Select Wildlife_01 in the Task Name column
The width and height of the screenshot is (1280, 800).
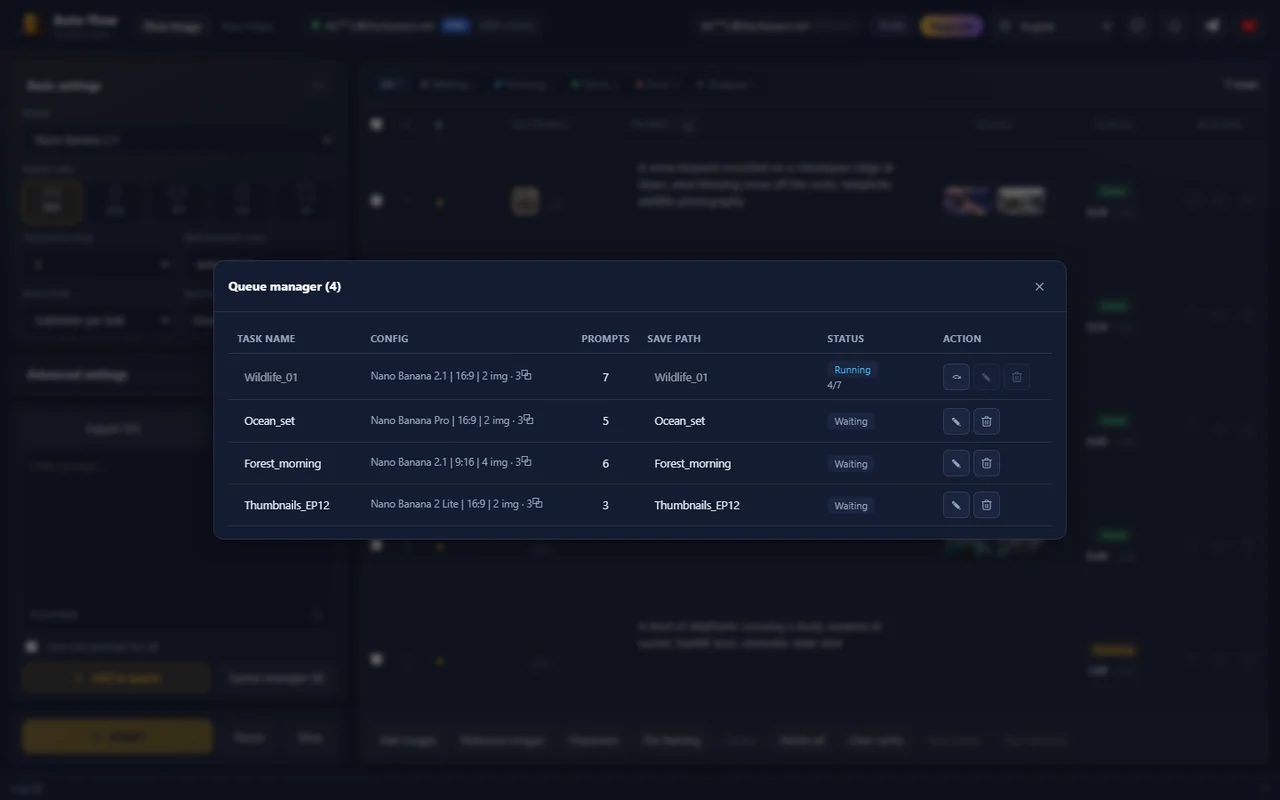(x=271, y=377)
